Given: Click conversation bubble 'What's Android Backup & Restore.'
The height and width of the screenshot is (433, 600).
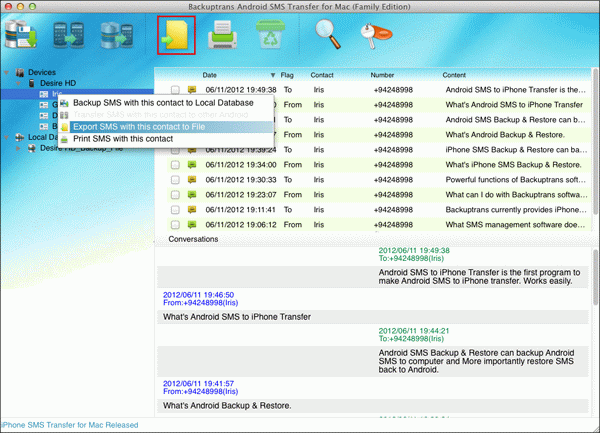Looking at the screenshot, I should (373, 405).
